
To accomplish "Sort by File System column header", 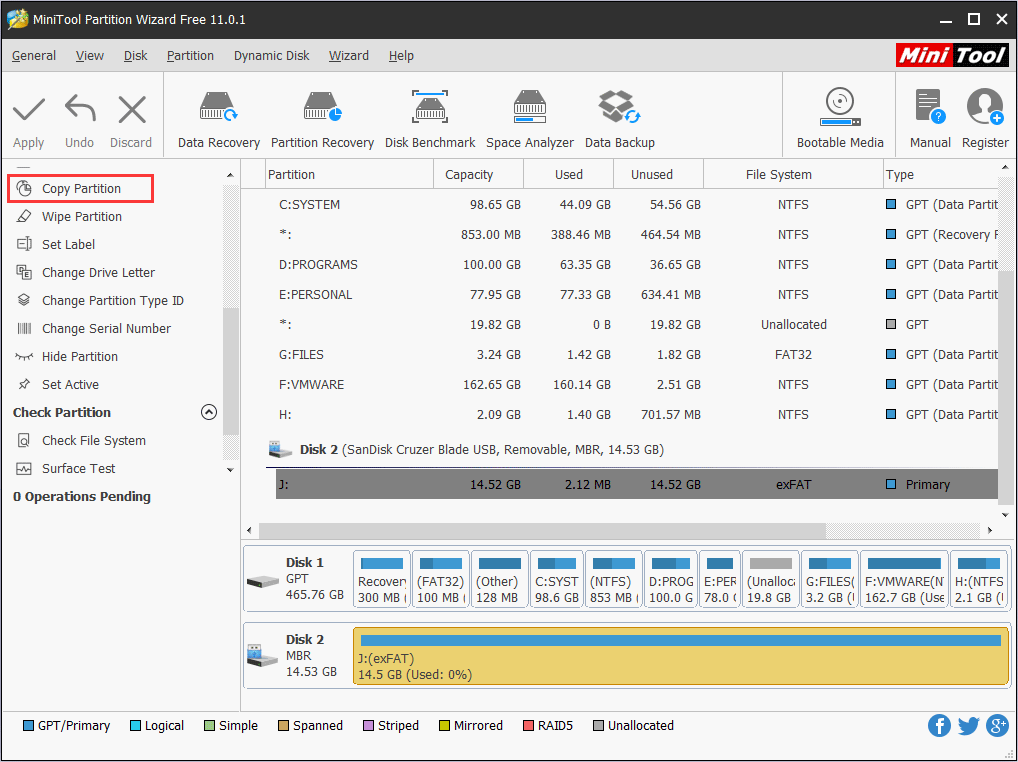I will [793, 175].
